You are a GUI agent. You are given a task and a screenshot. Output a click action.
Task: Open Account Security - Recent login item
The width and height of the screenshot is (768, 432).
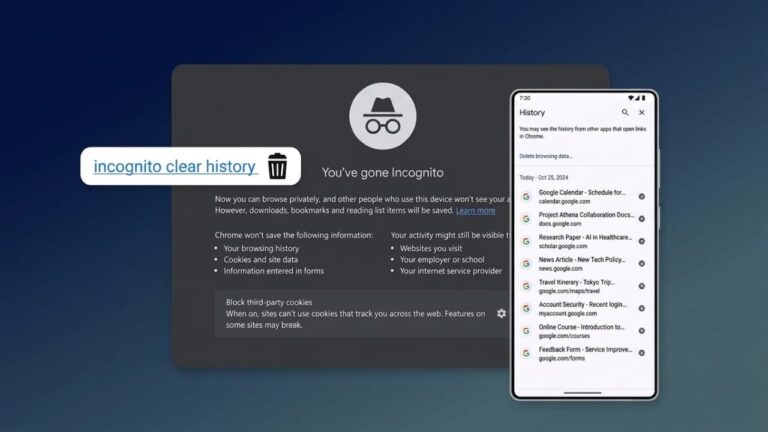click(x=583, y=309)
